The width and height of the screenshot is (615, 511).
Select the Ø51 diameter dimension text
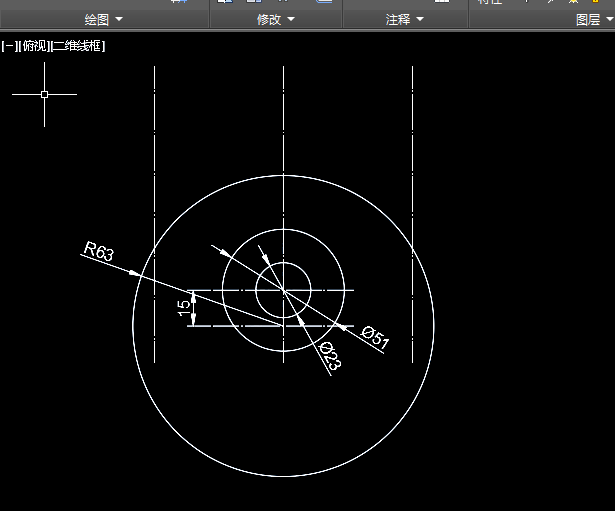click(375, 337)
